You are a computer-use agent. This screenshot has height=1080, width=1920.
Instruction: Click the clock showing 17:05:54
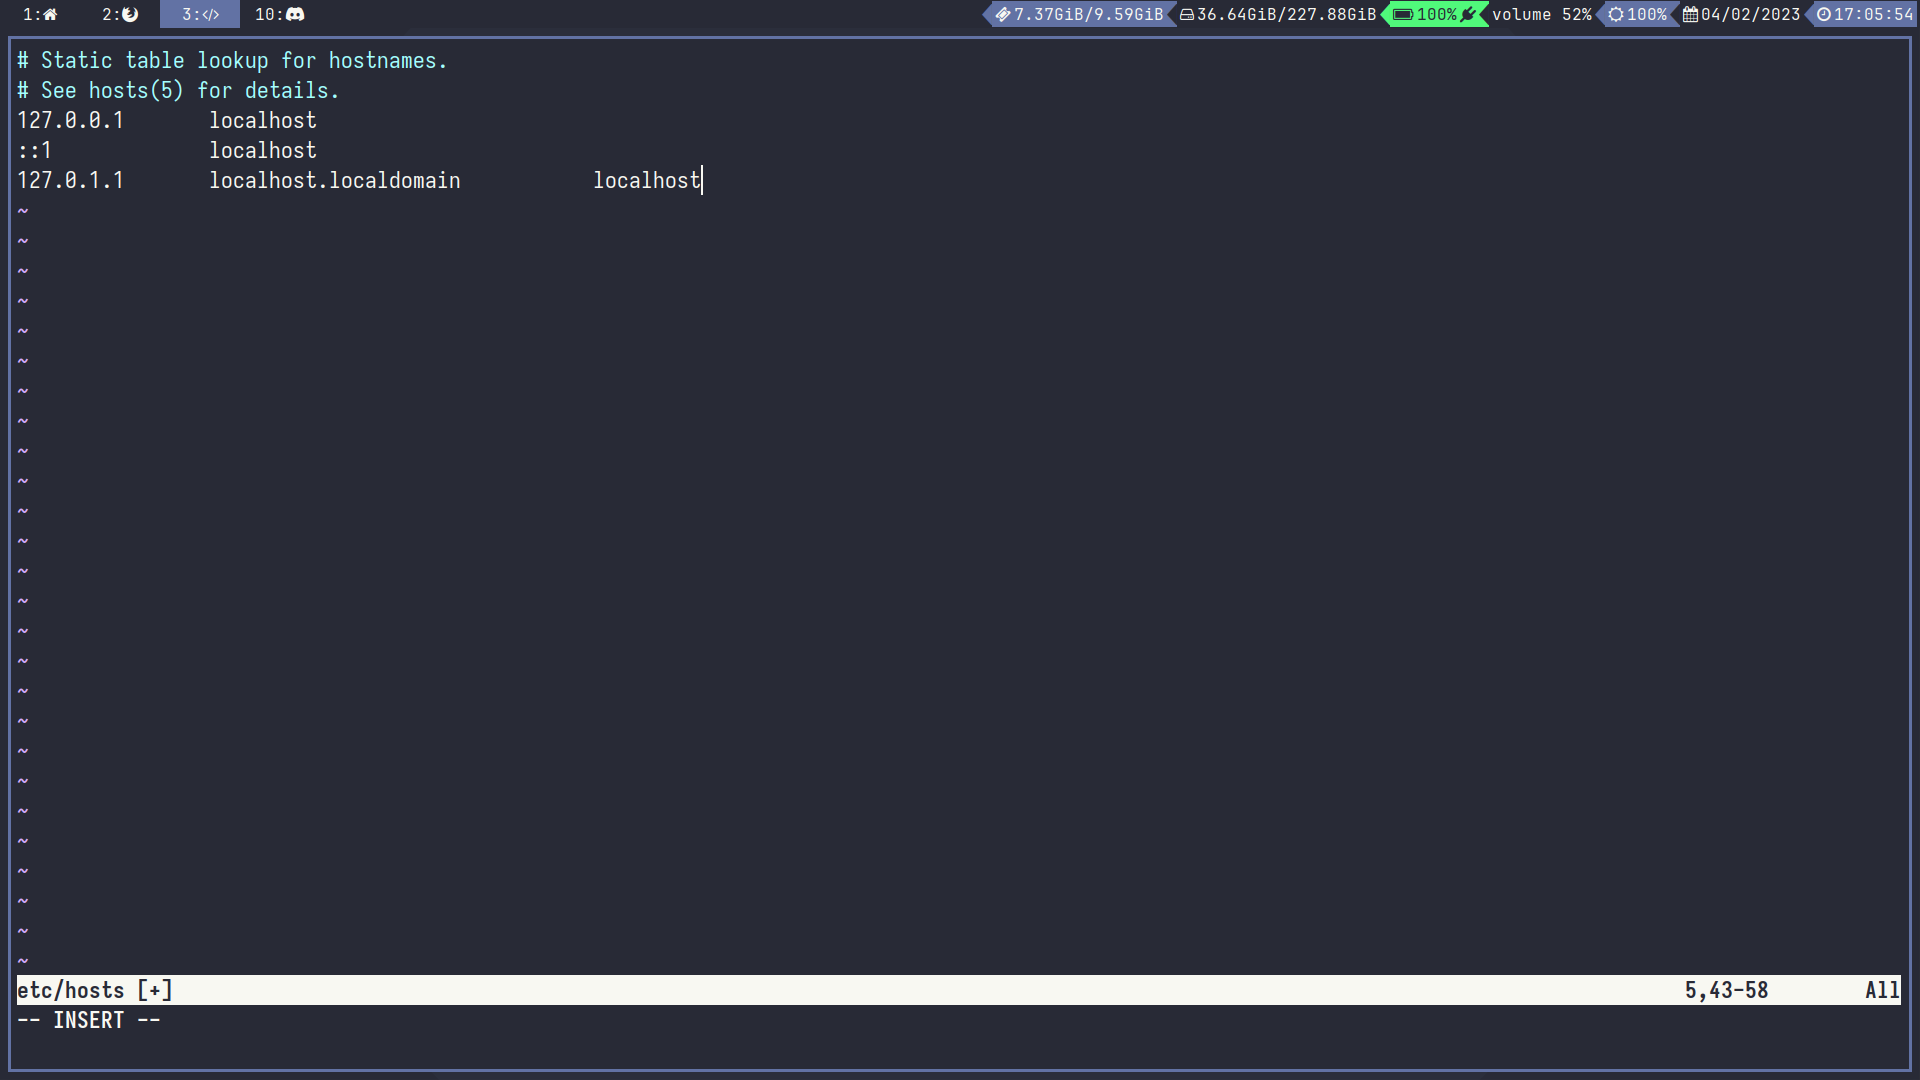[x=1872, y=14]
